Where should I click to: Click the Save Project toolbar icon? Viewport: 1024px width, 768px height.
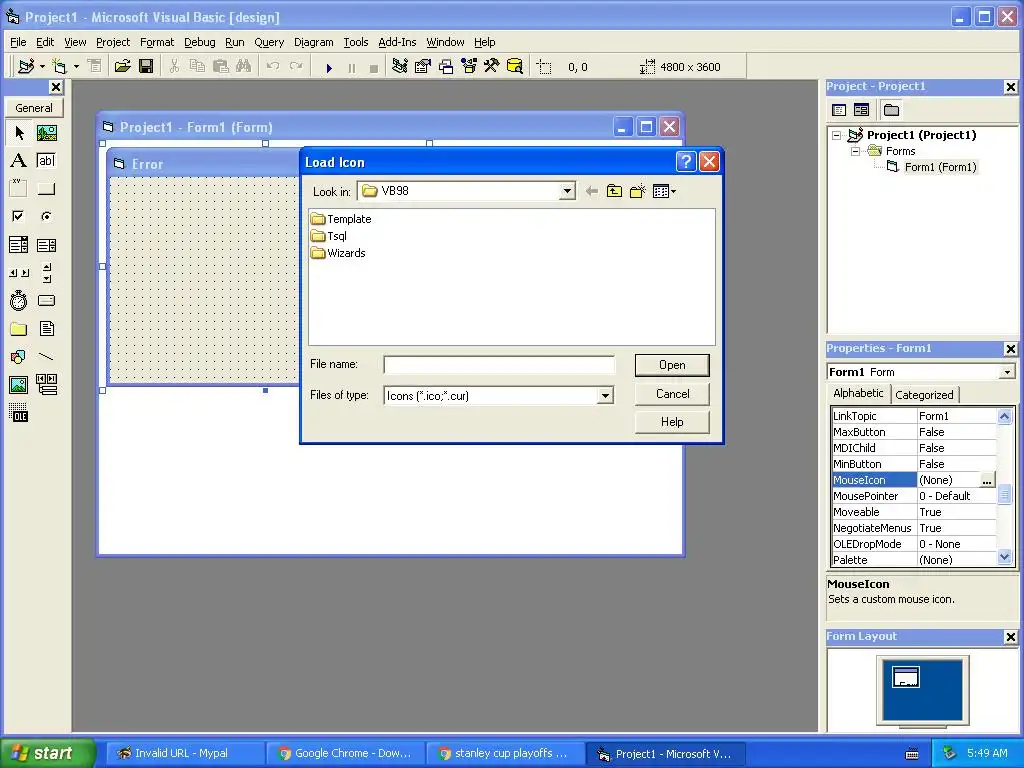146,66
